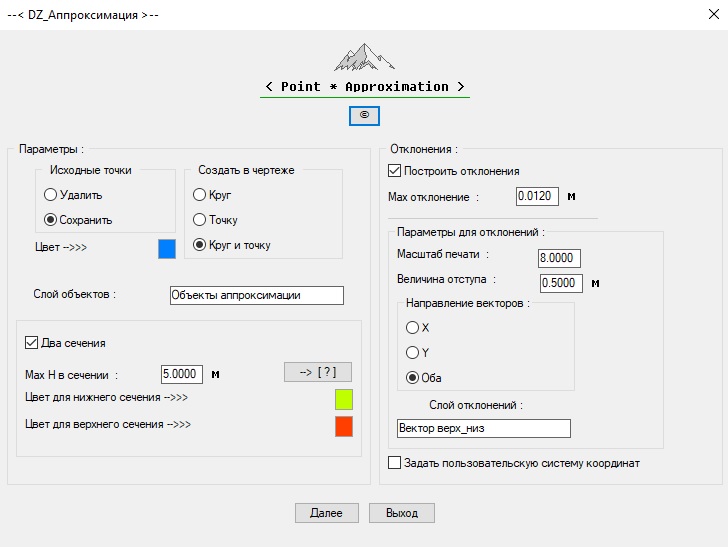
Task: Click the Слой объектов text field
Action: click(x=256, y=295)
